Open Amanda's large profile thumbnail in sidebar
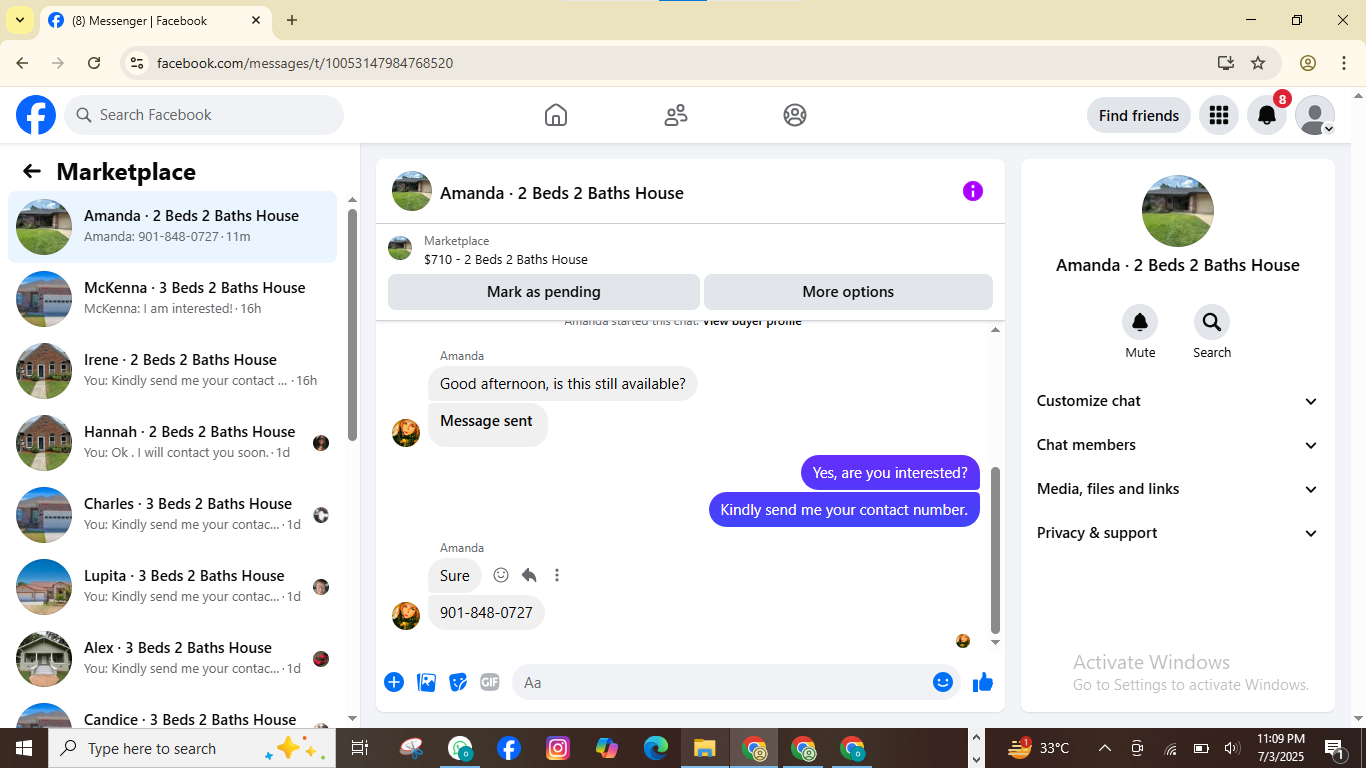1366x768 pixels. pyautogui.click(x=1178, y=211)
